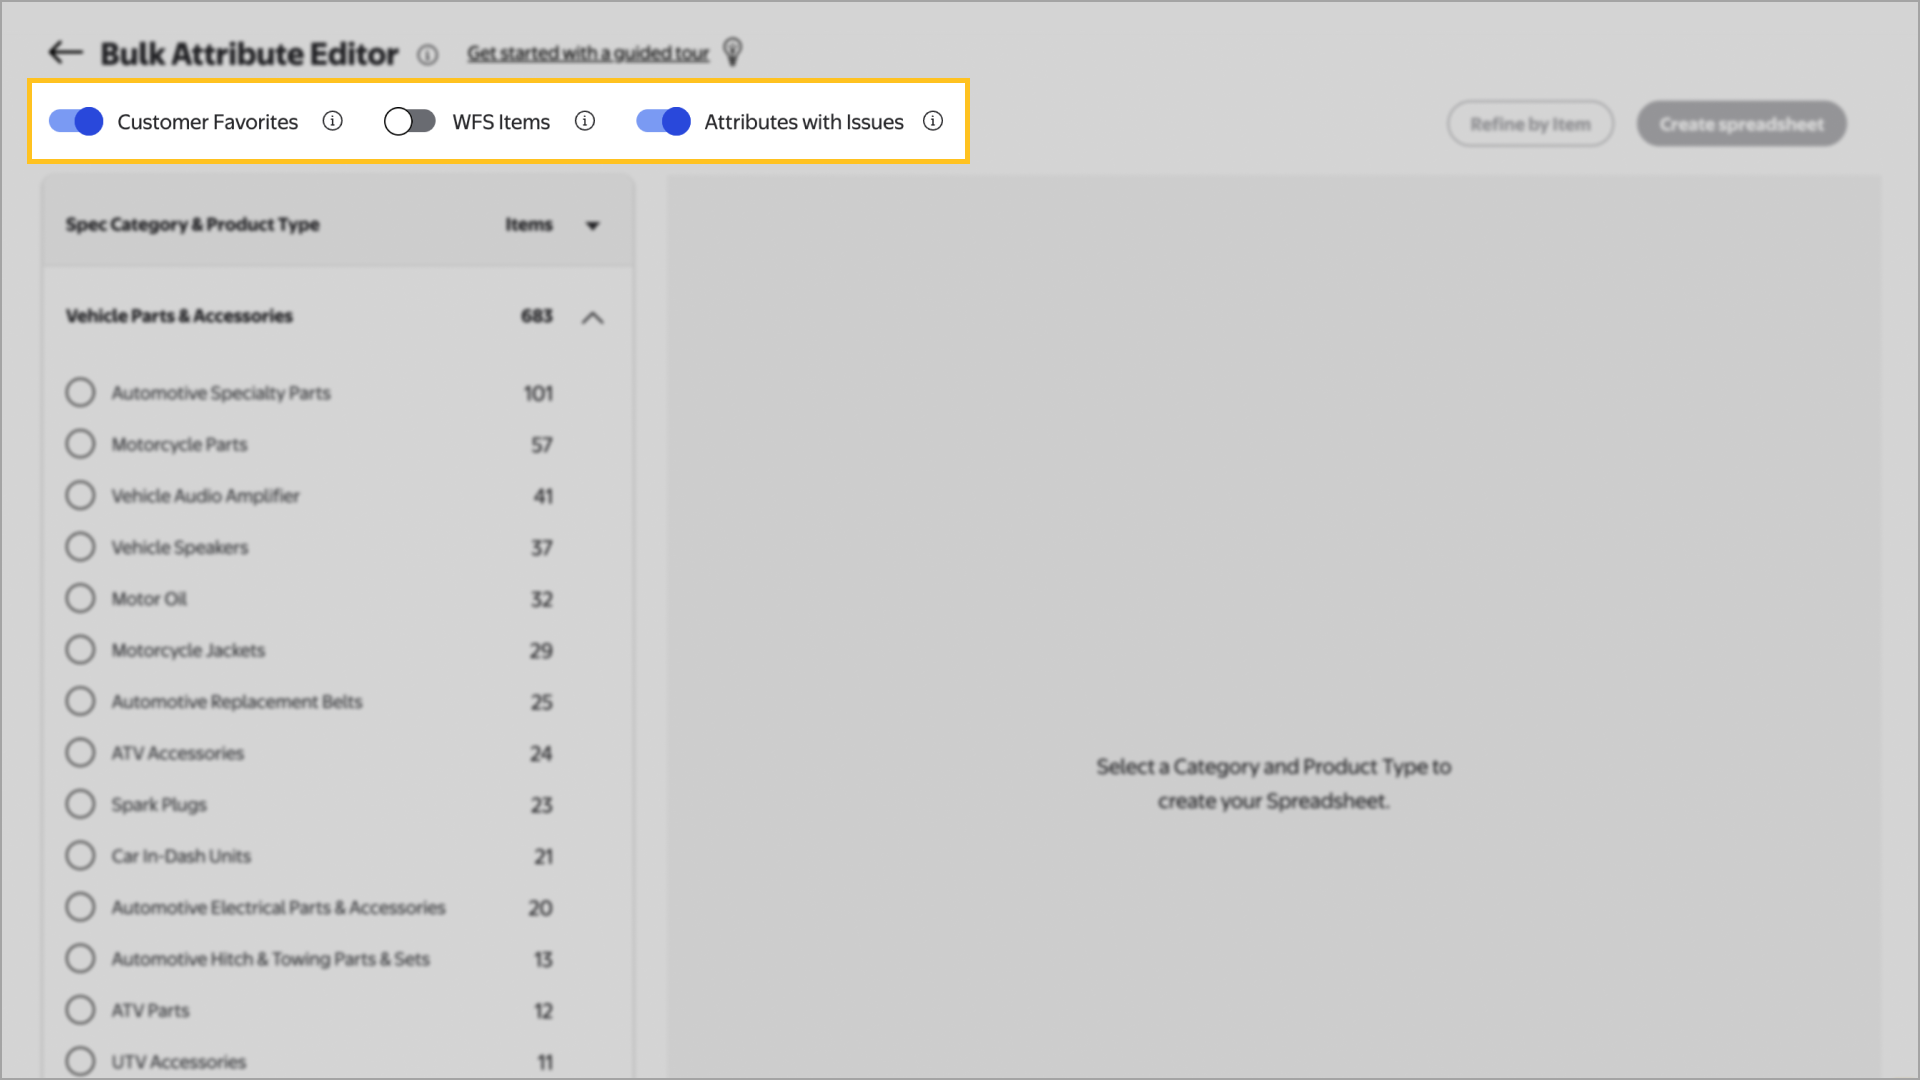The height and width of the screenshot is (1080, 1920).
Task: Select the ATV Accessories radio button
Action: pyautogui.click(x=81, y=753)
